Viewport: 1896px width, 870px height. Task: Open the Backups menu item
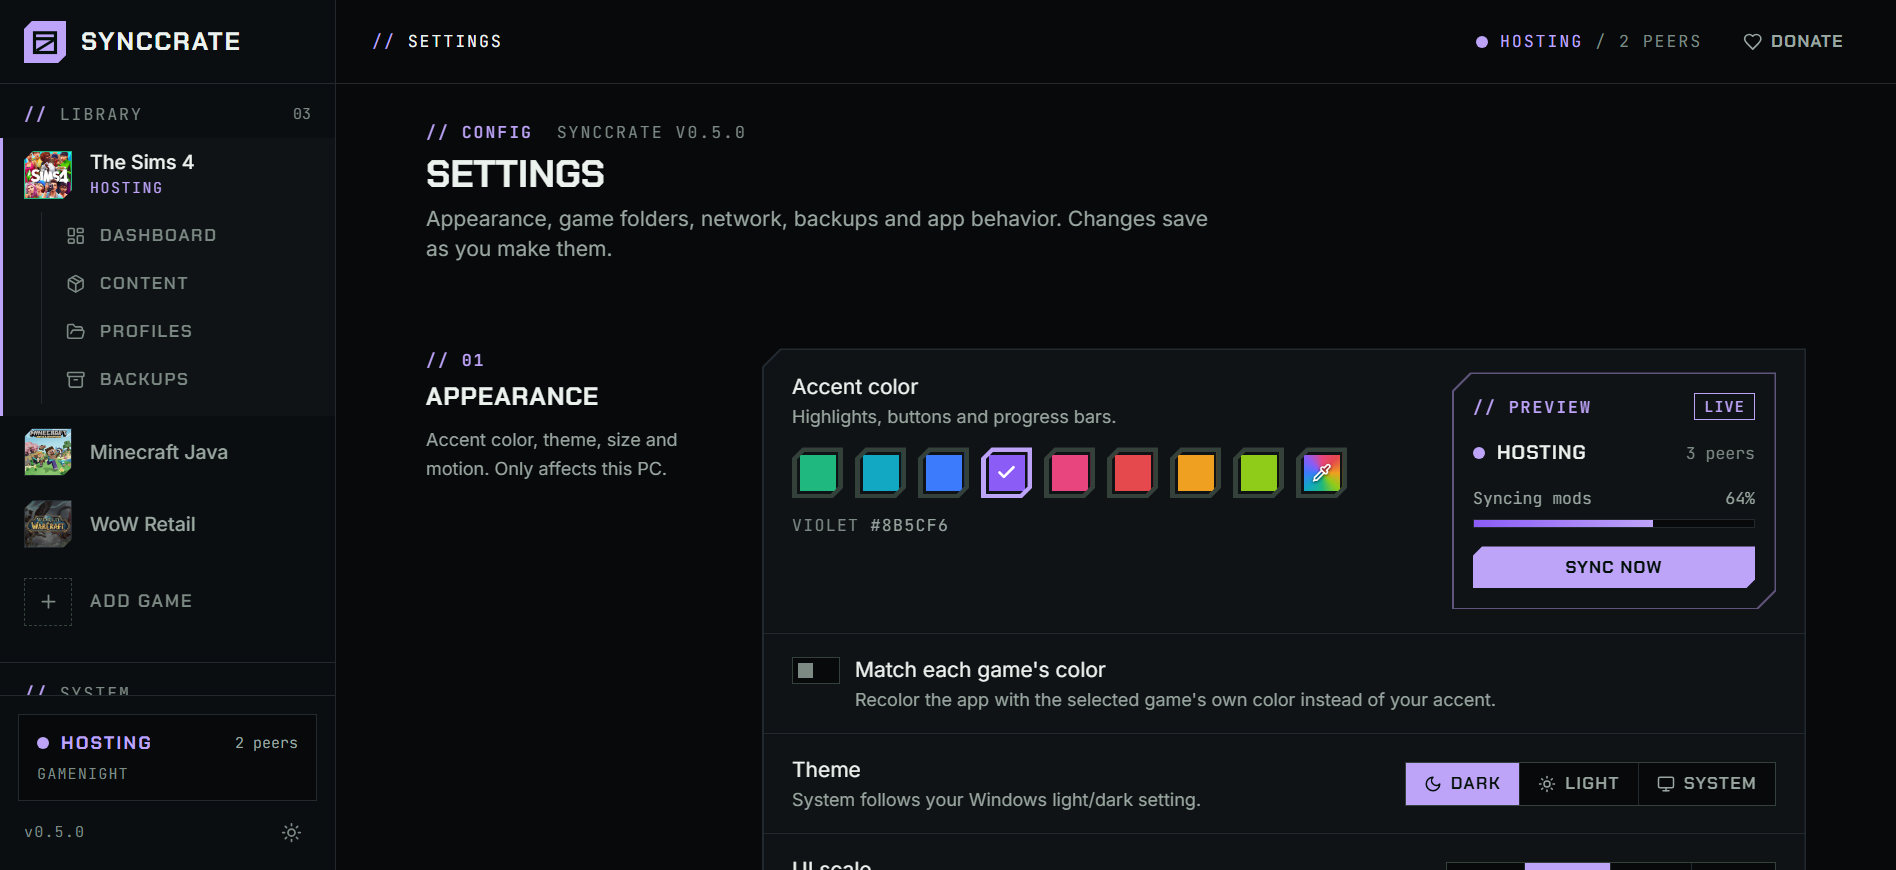187,380
